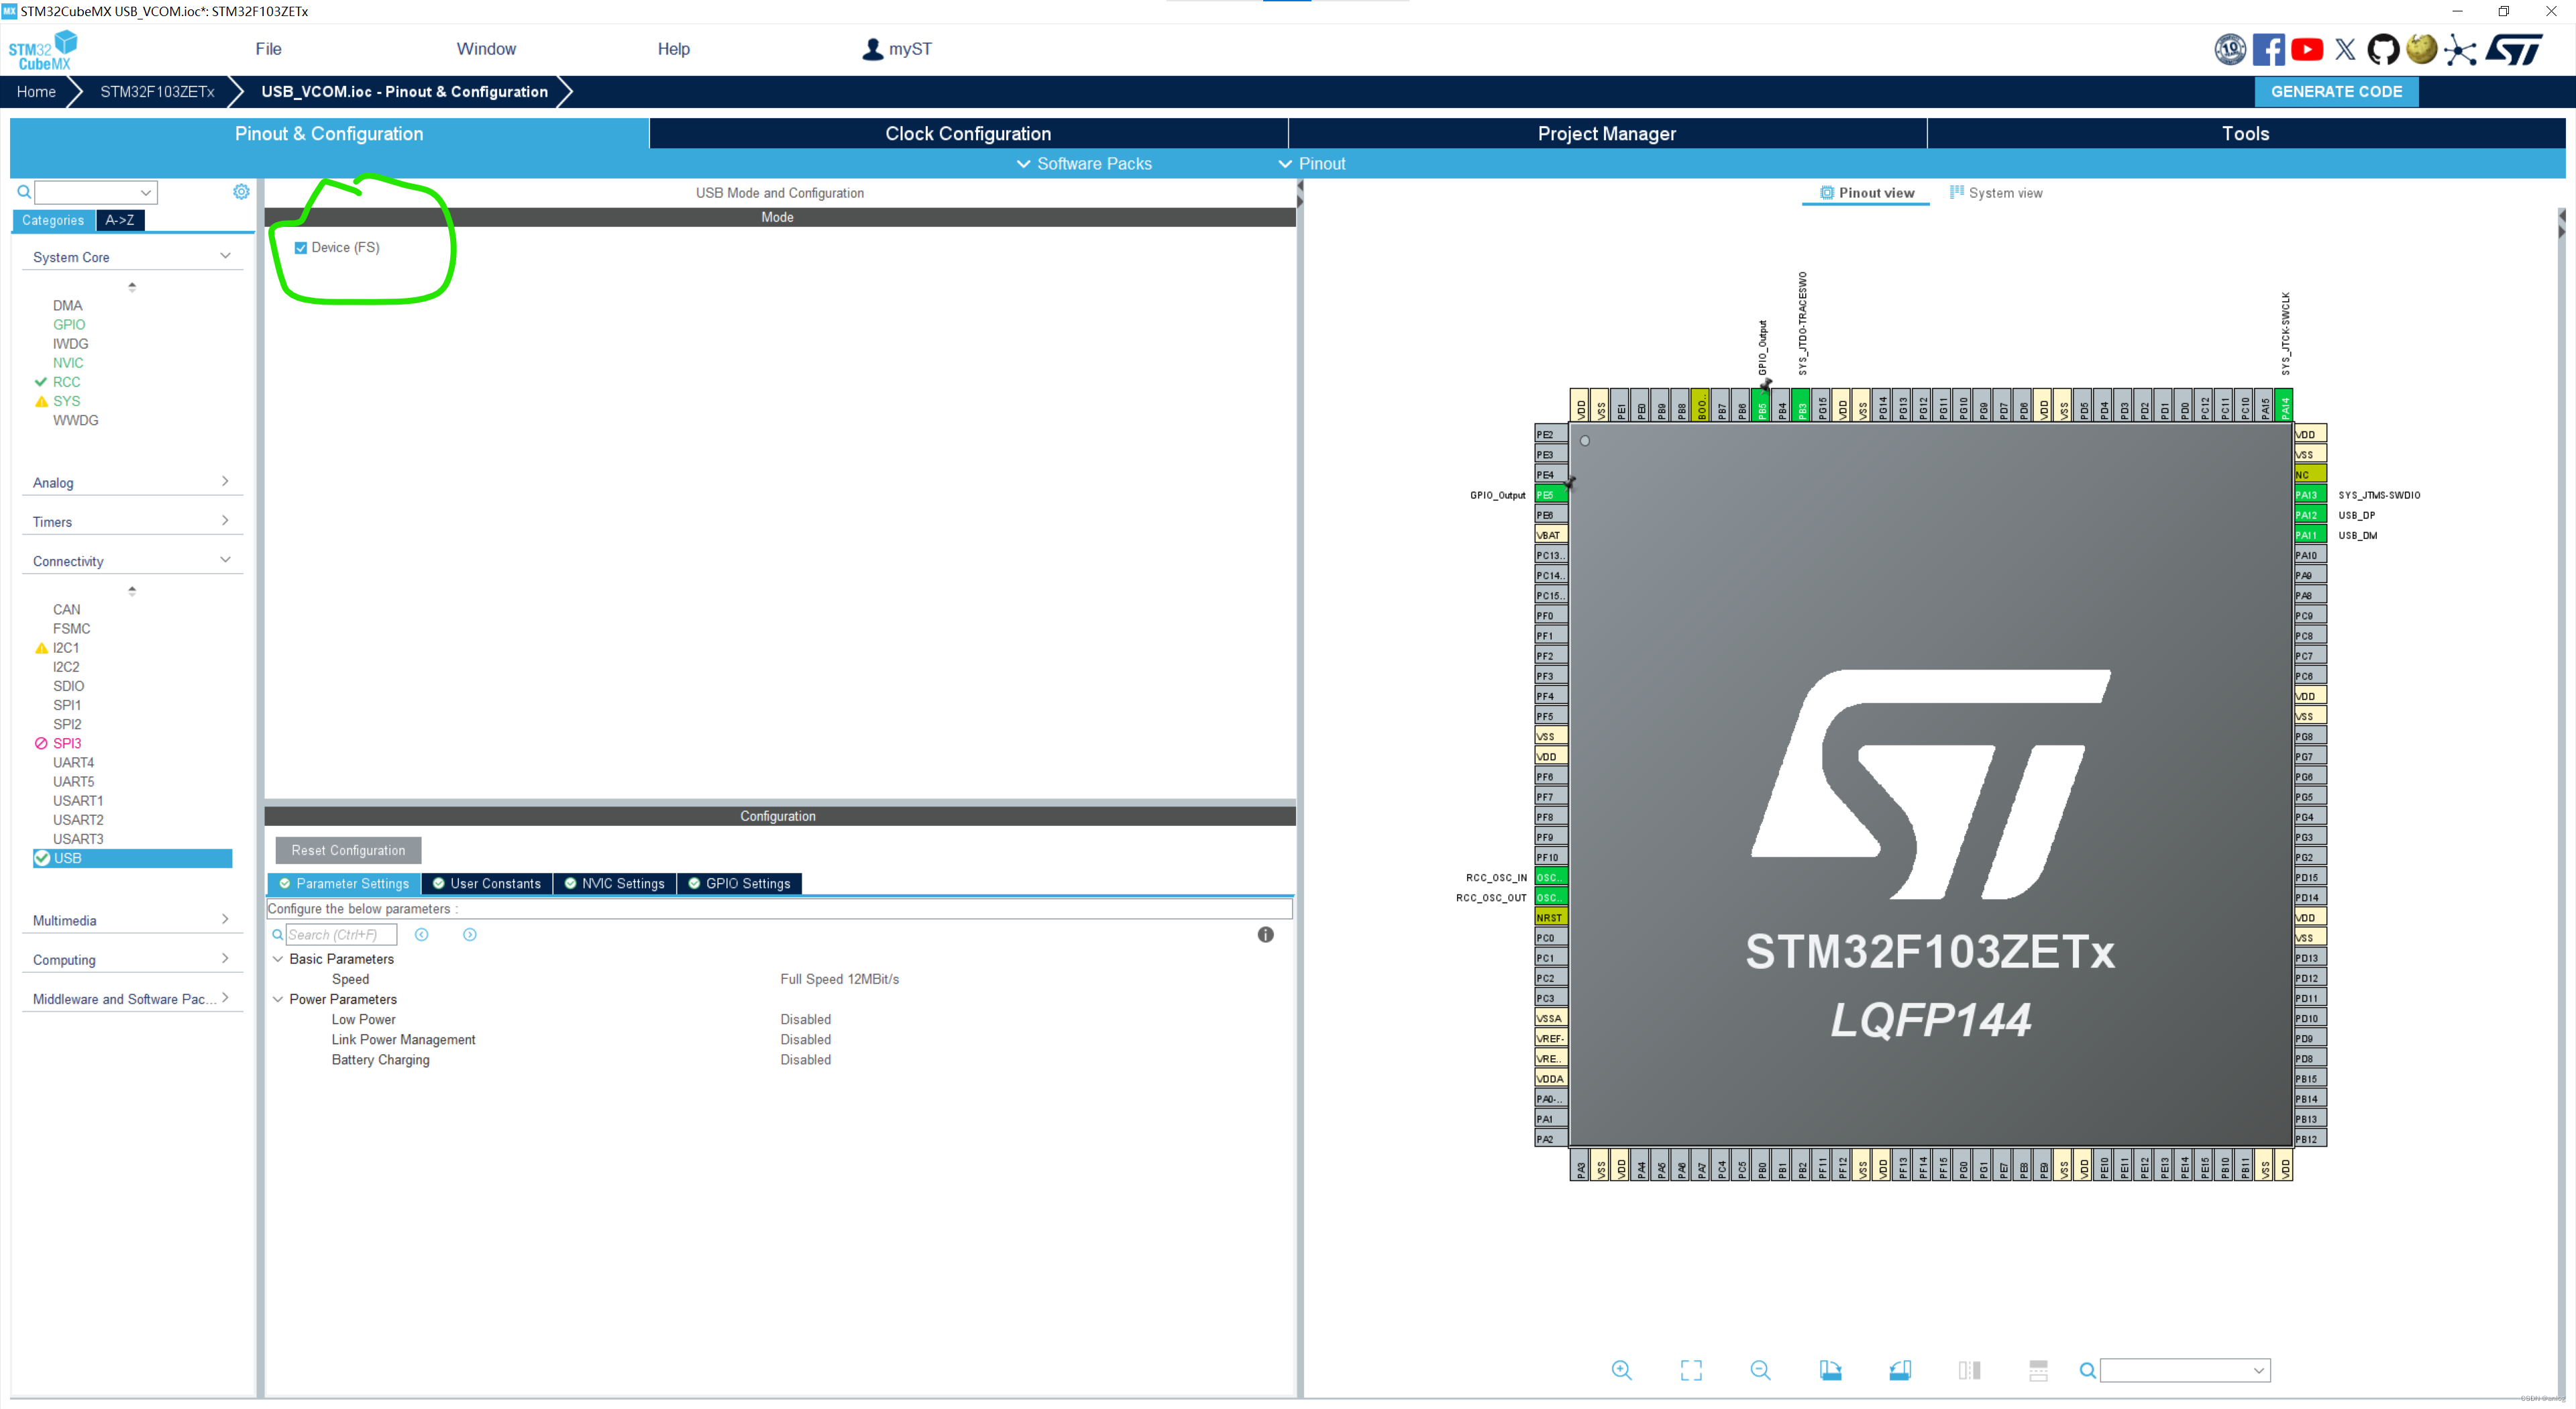
Task: Switch peripheral list to A->Z sorting
Action: (x=120, y=220)
